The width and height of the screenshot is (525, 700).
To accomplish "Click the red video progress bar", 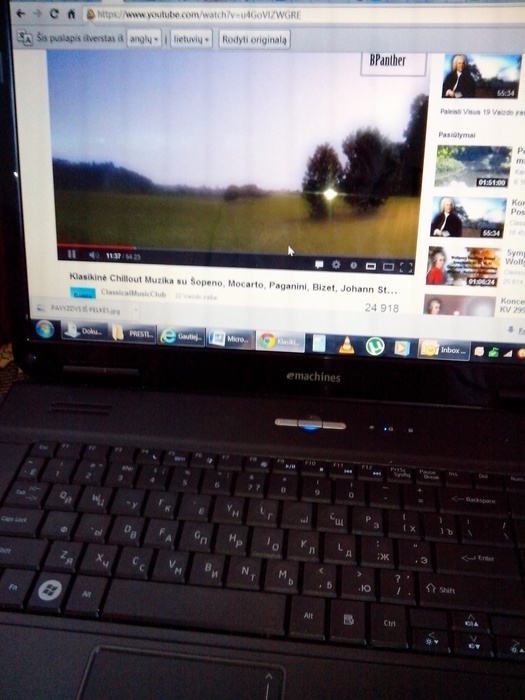I will pos(95,246).
